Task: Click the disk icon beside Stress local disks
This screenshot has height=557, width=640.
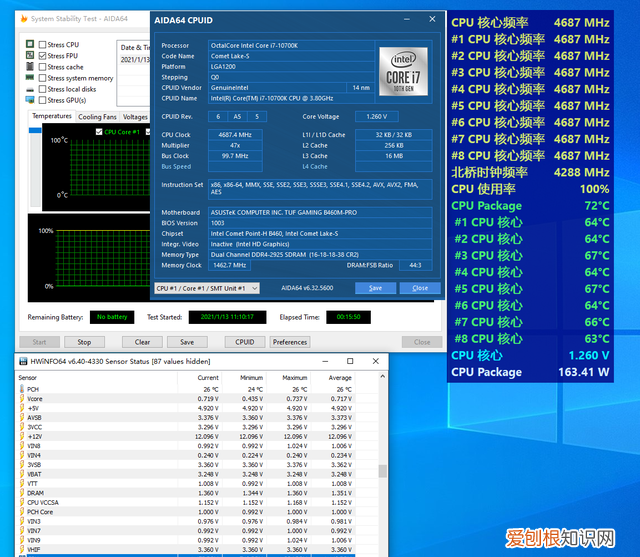Action: 30,89
